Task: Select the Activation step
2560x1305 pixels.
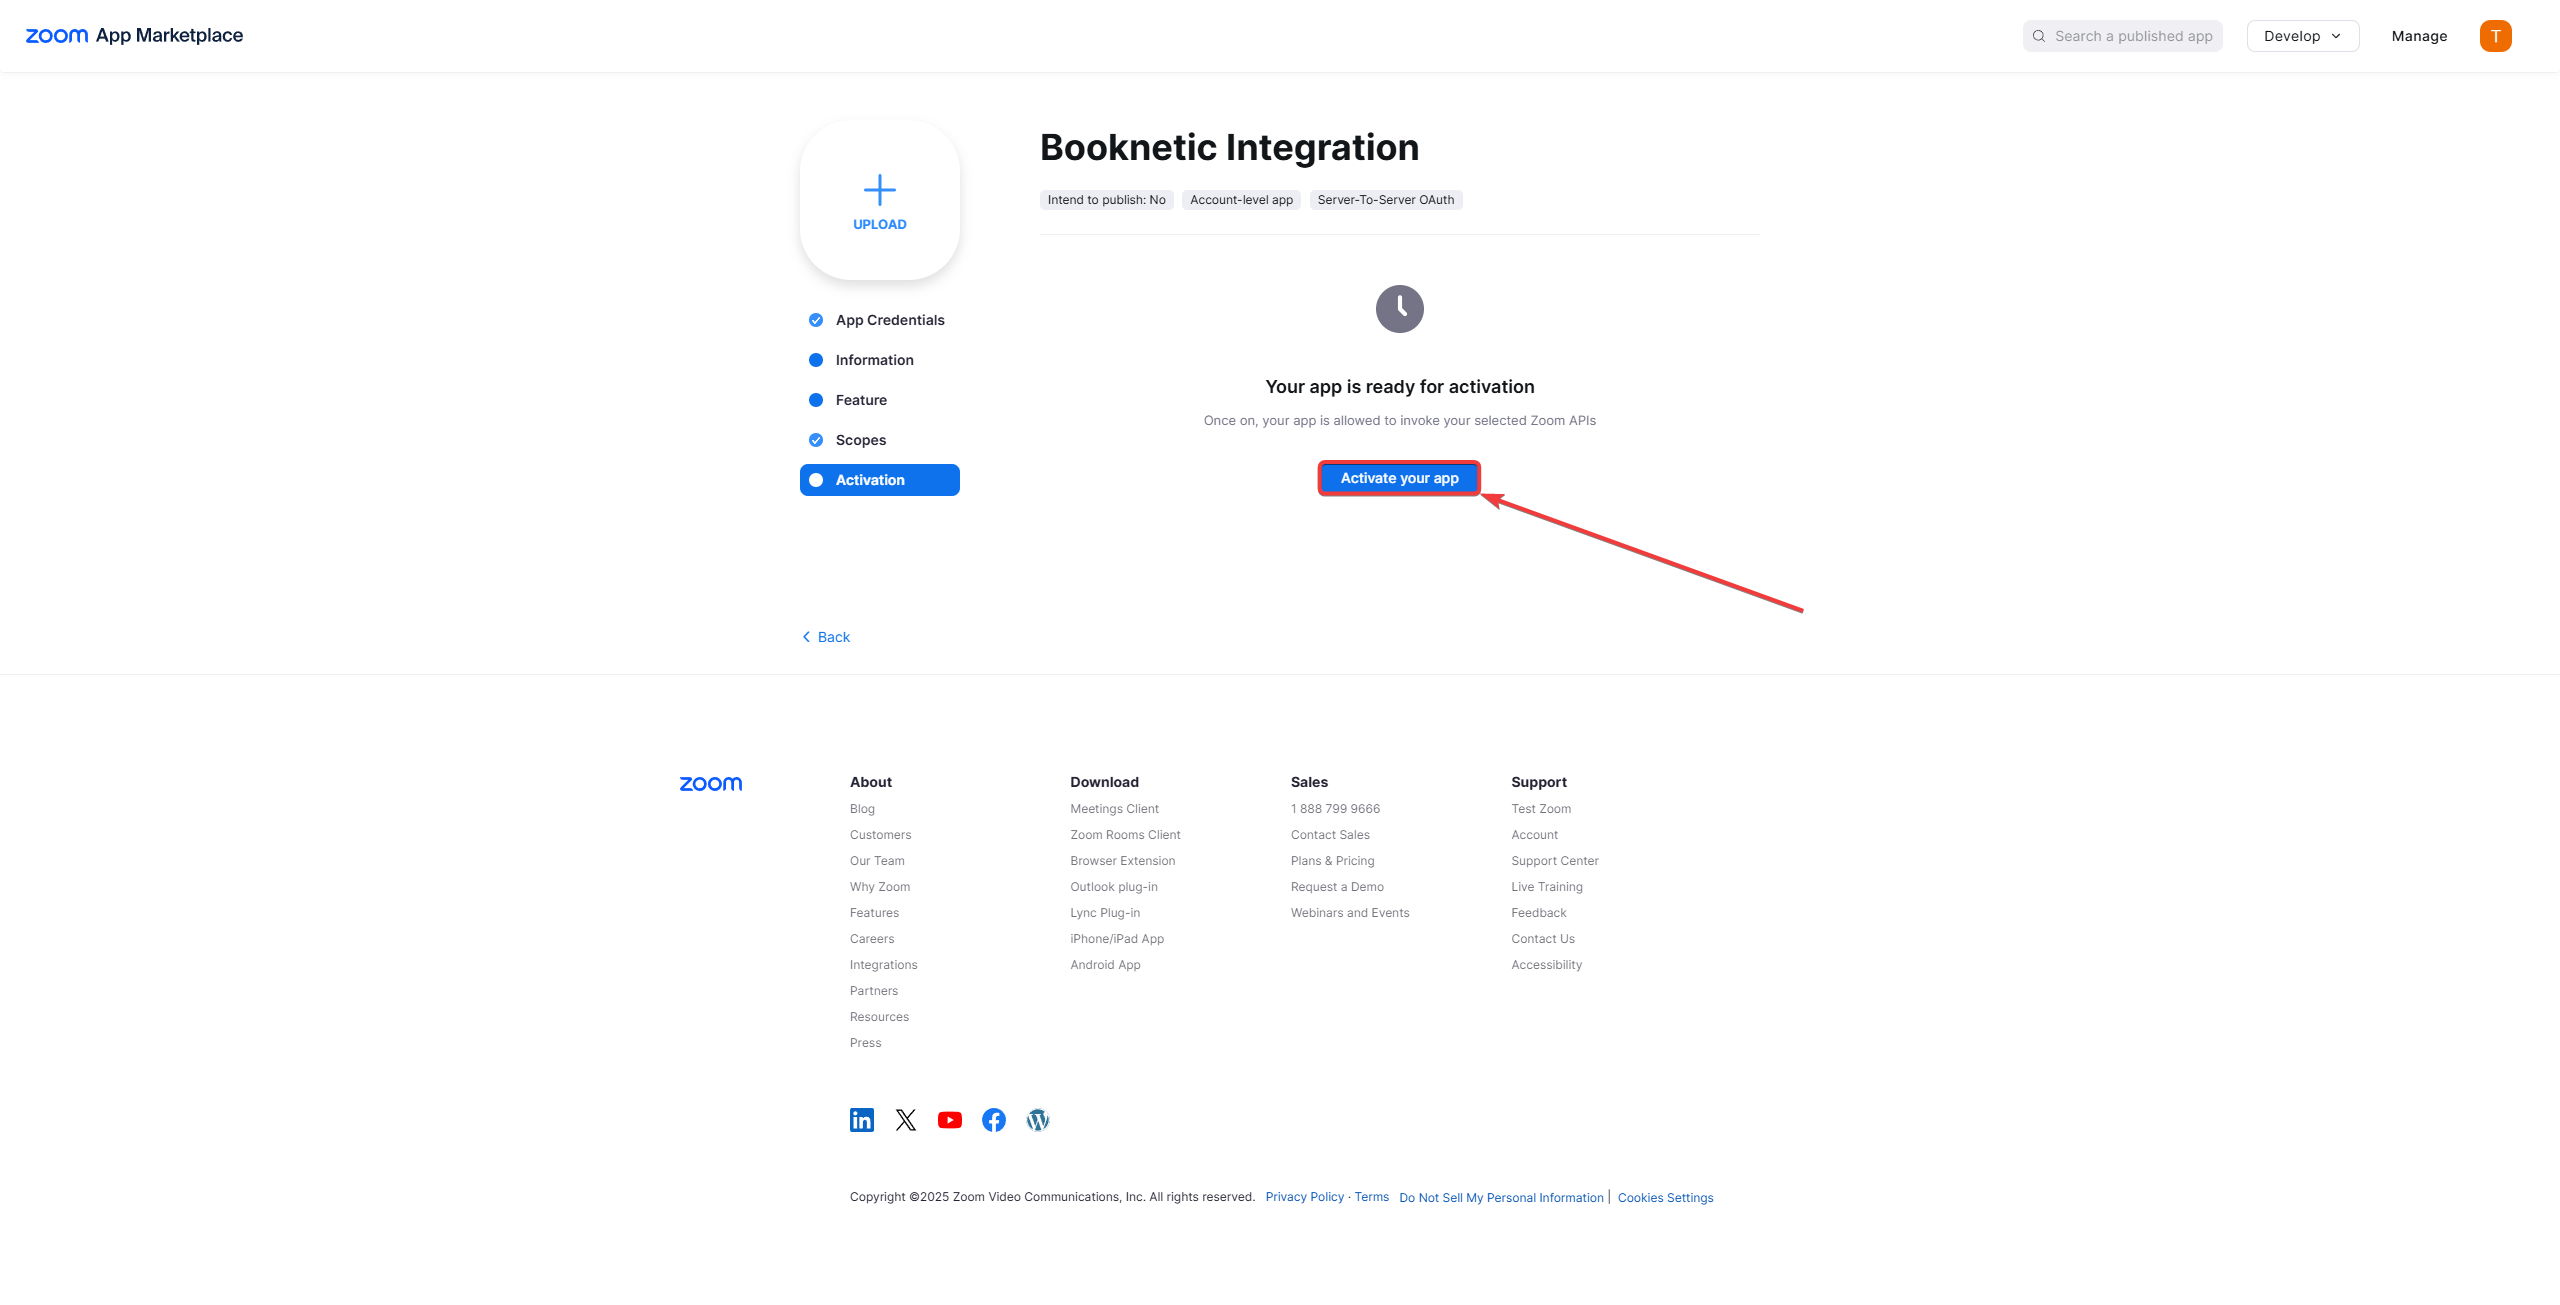Action: pyautogui.click(x=880, y=480)
